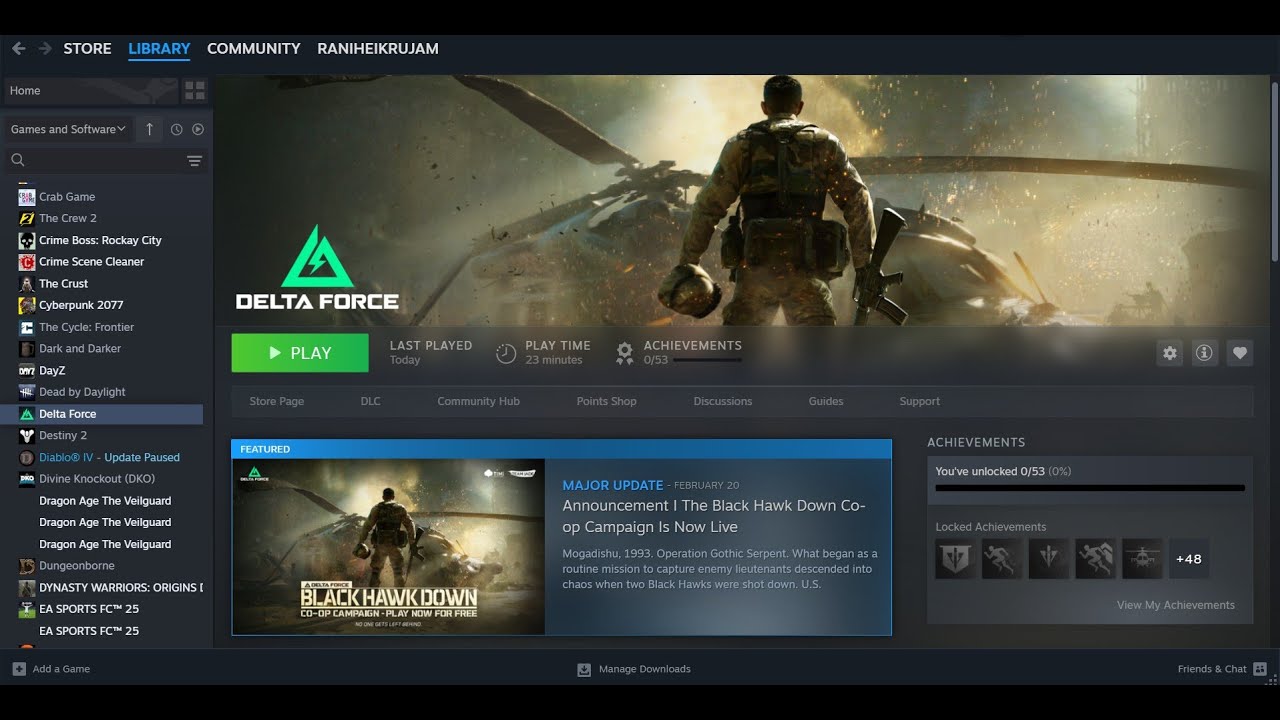Click the LAST PLAYED Today text

(431, 352)
